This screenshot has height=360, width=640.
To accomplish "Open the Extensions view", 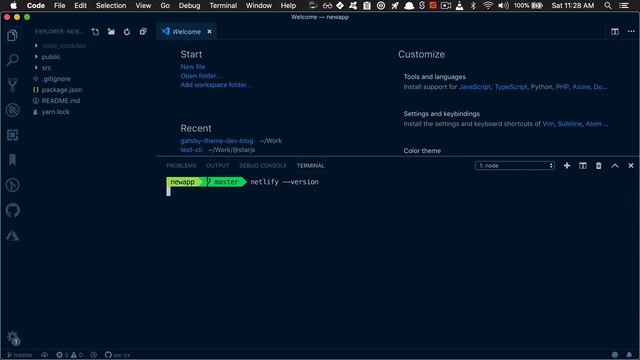I will tap(12, 135).
